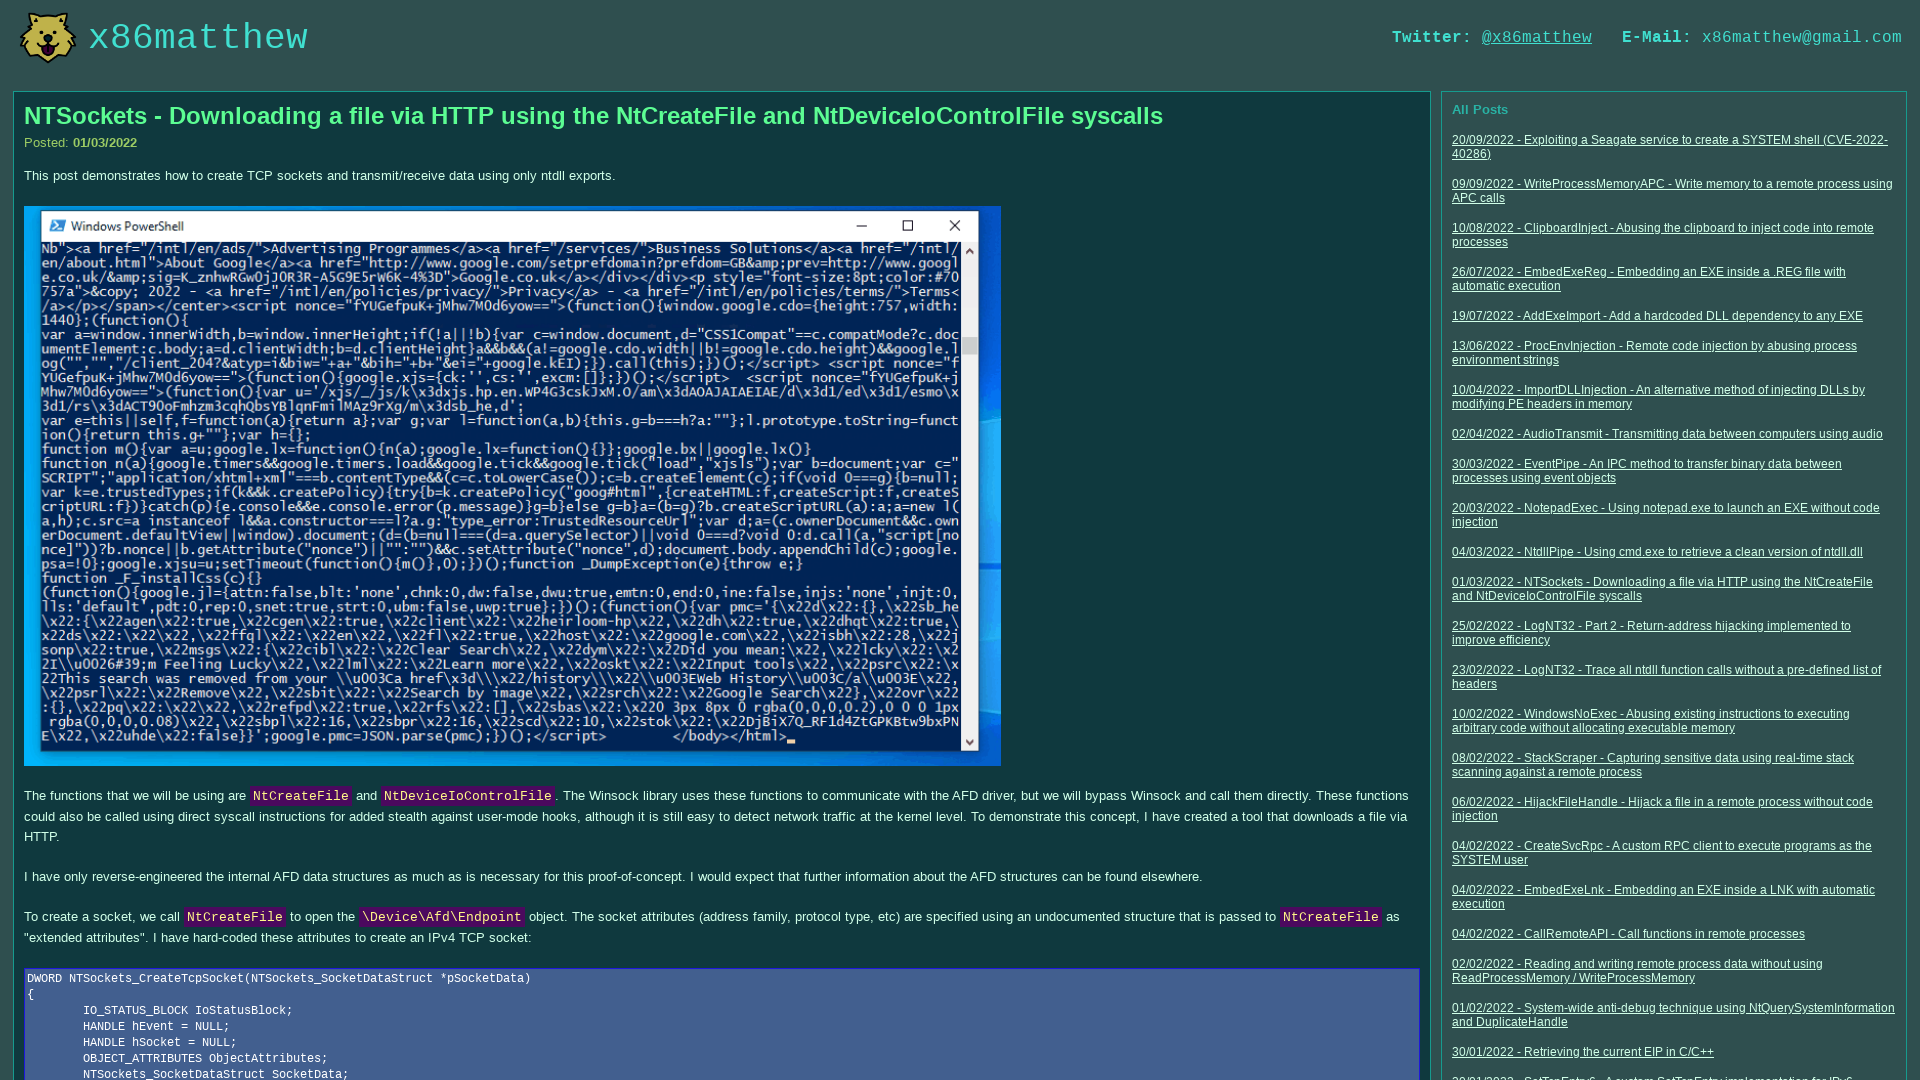
Task: Open the EventPipe post link
Action: click(x=1646, y=471)
